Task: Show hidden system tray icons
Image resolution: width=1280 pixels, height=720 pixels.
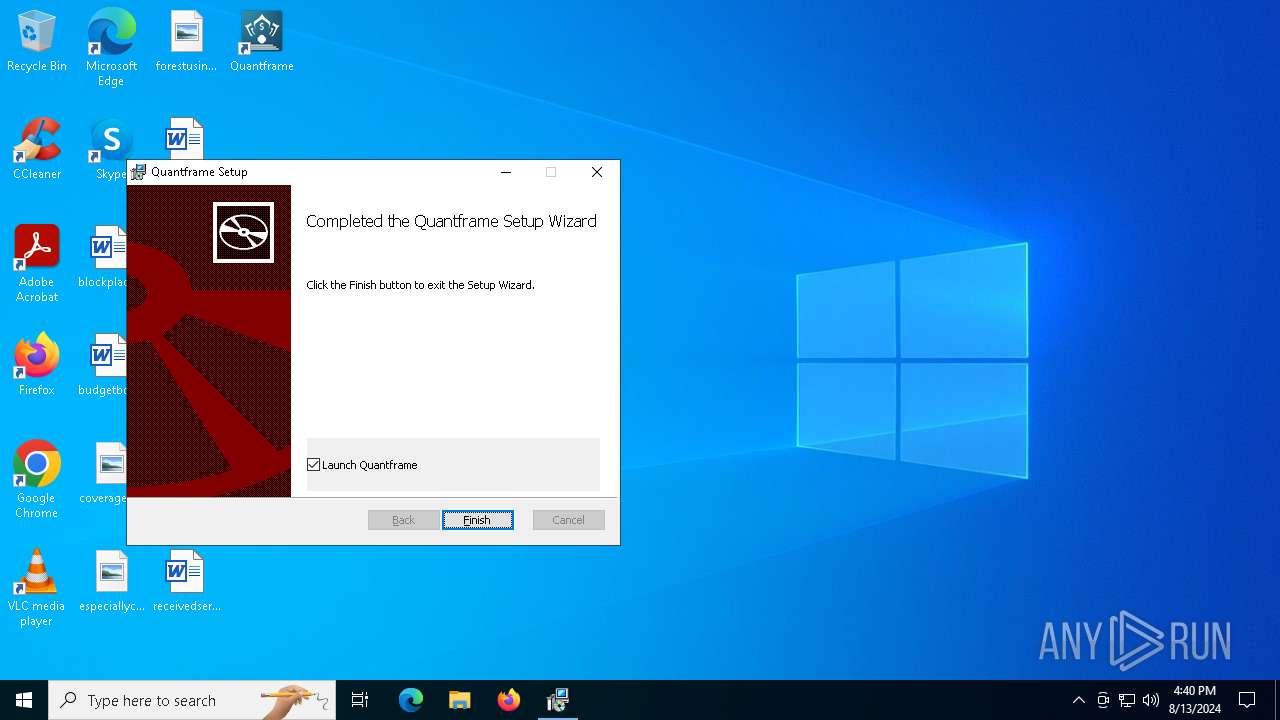Action: 1078,700
